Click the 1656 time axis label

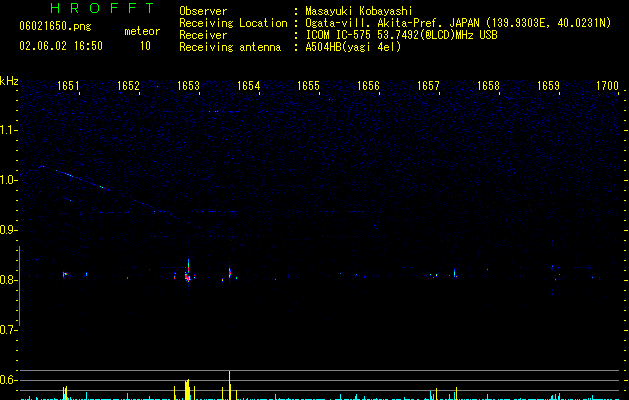click(x=368, y=86)
